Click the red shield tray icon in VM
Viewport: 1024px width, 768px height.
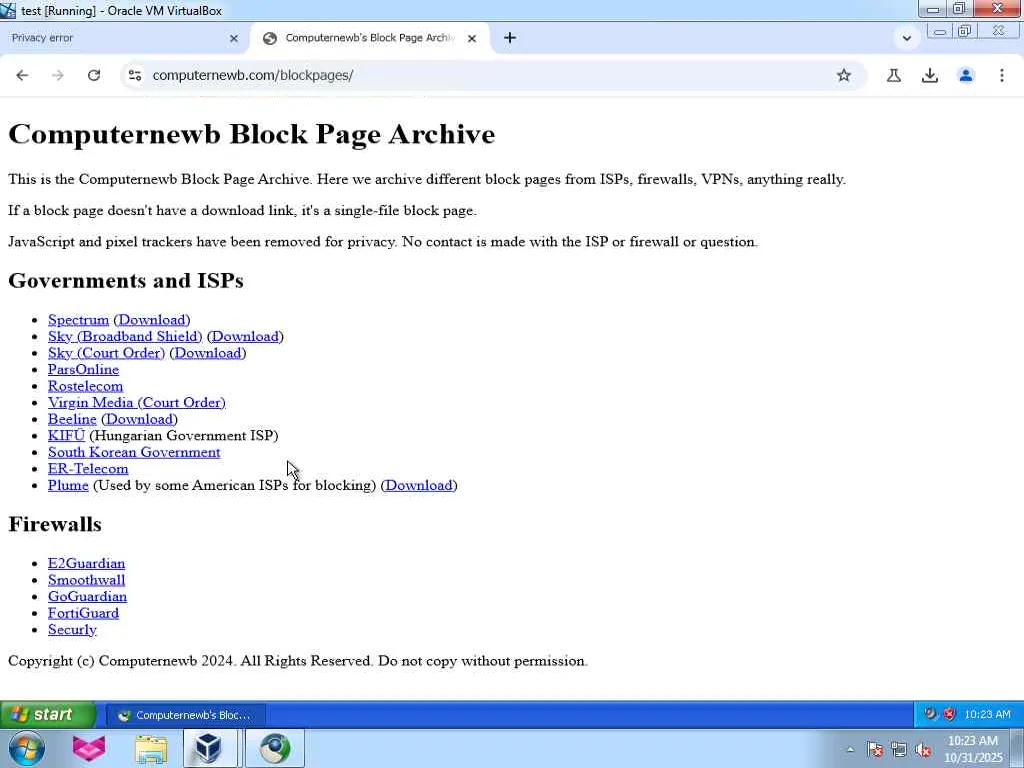pos(950,714)
